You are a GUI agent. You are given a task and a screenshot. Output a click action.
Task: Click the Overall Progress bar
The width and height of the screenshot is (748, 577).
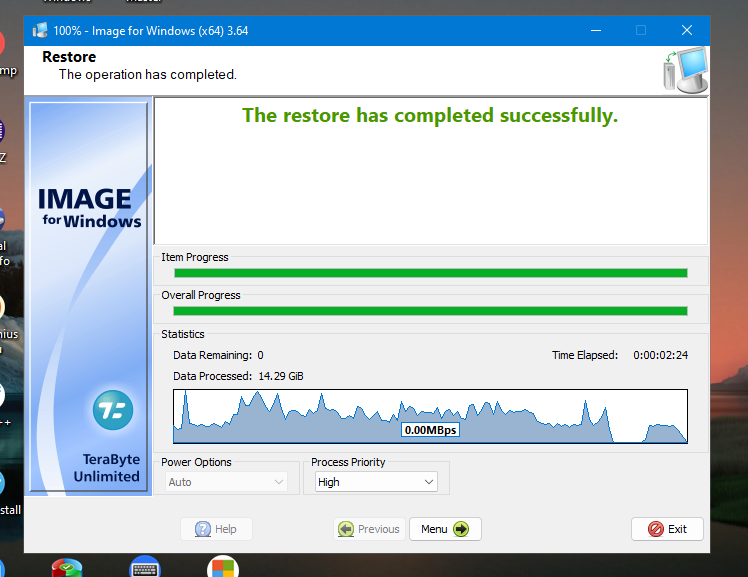pyautogui.click(x=431, y=311)
